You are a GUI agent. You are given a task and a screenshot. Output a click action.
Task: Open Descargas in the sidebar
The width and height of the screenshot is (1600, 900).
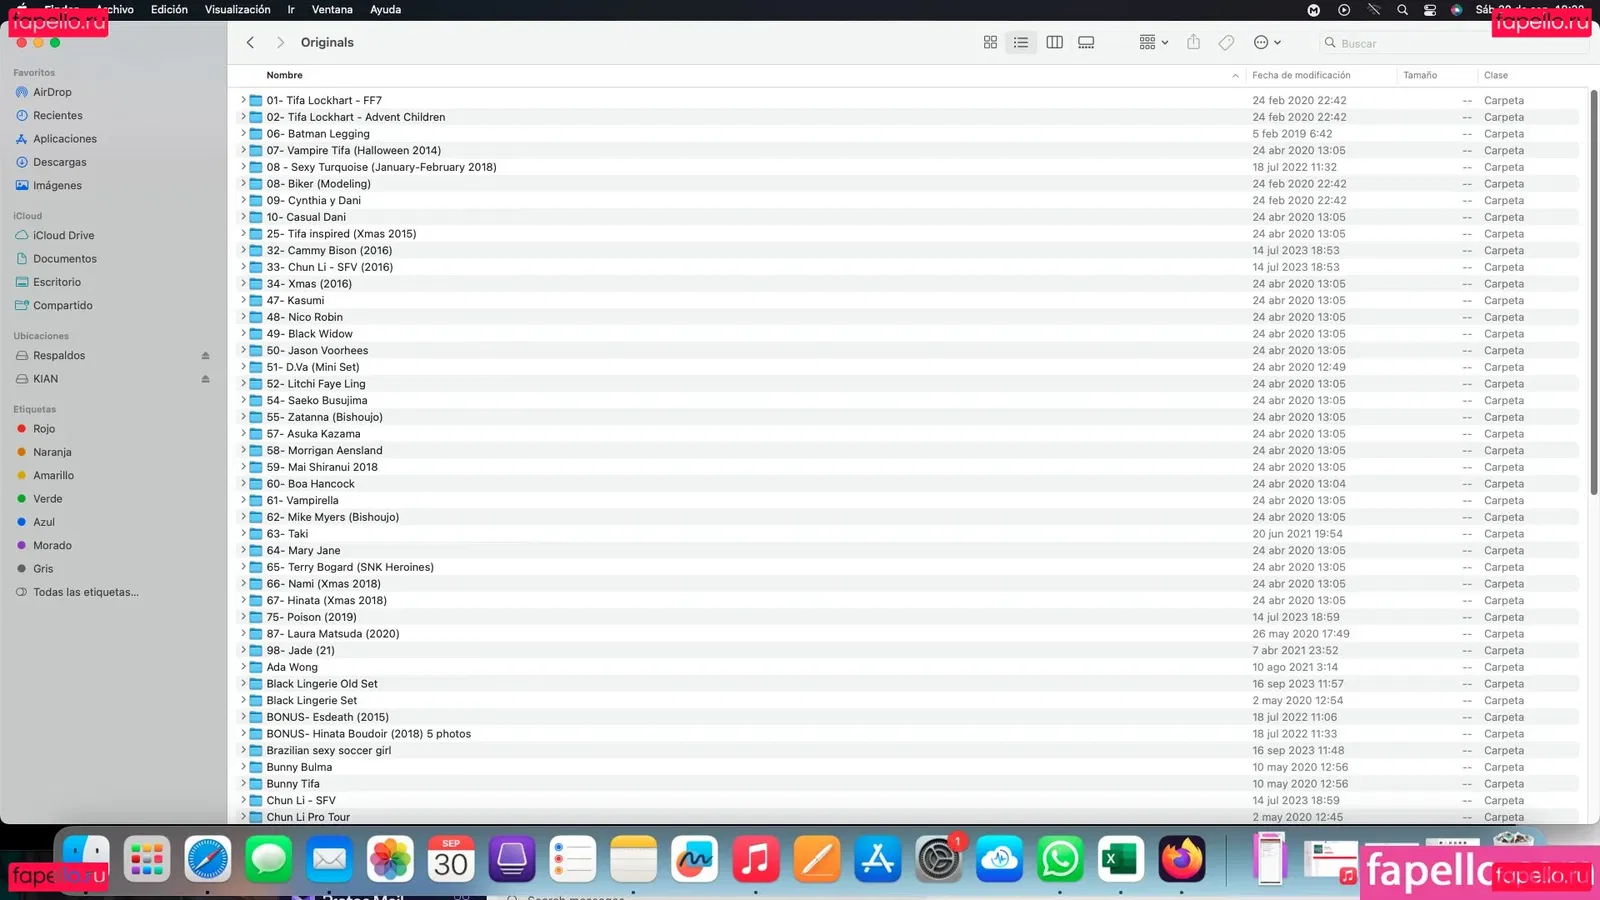coord(59,162)
